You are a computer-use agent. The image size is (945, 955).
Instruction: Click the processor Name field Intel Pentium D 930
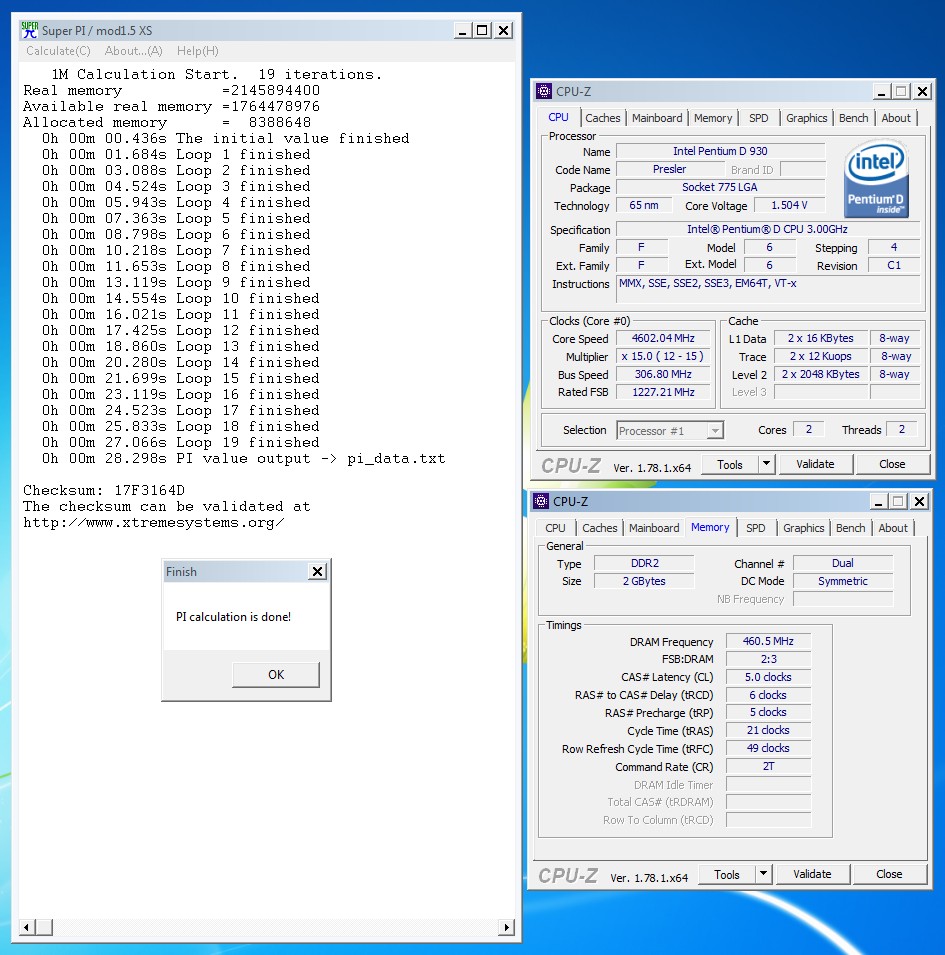point(720,151)
